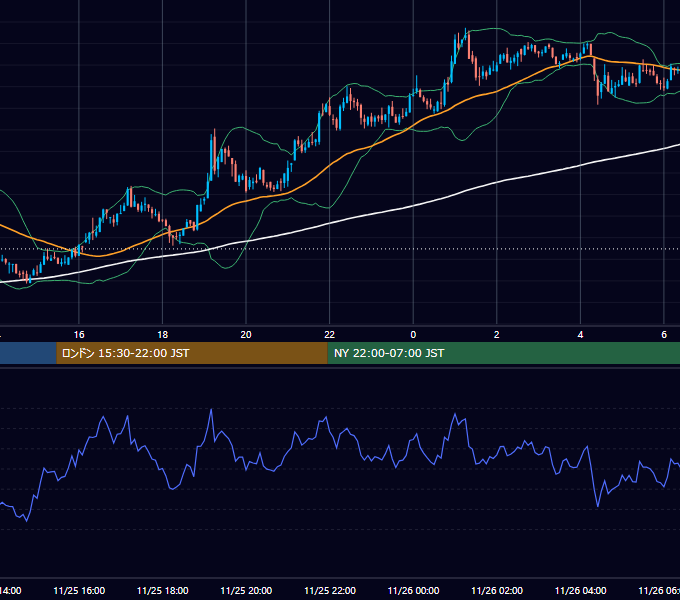Click the 18 hour label on upper time axis
This screenshot has width=680, height=600.
(x=163, y=335)
